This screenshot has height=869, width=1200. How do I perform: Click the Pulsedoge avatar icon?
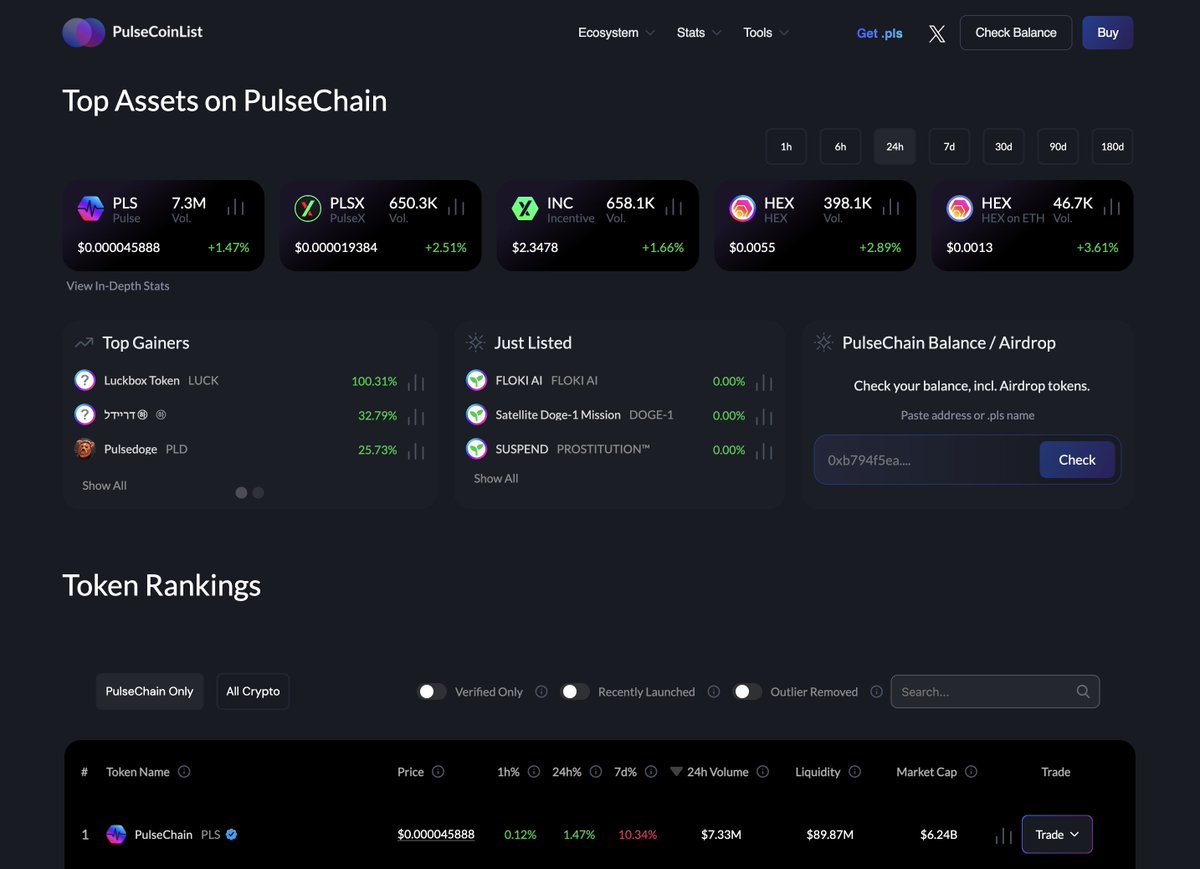85,449
